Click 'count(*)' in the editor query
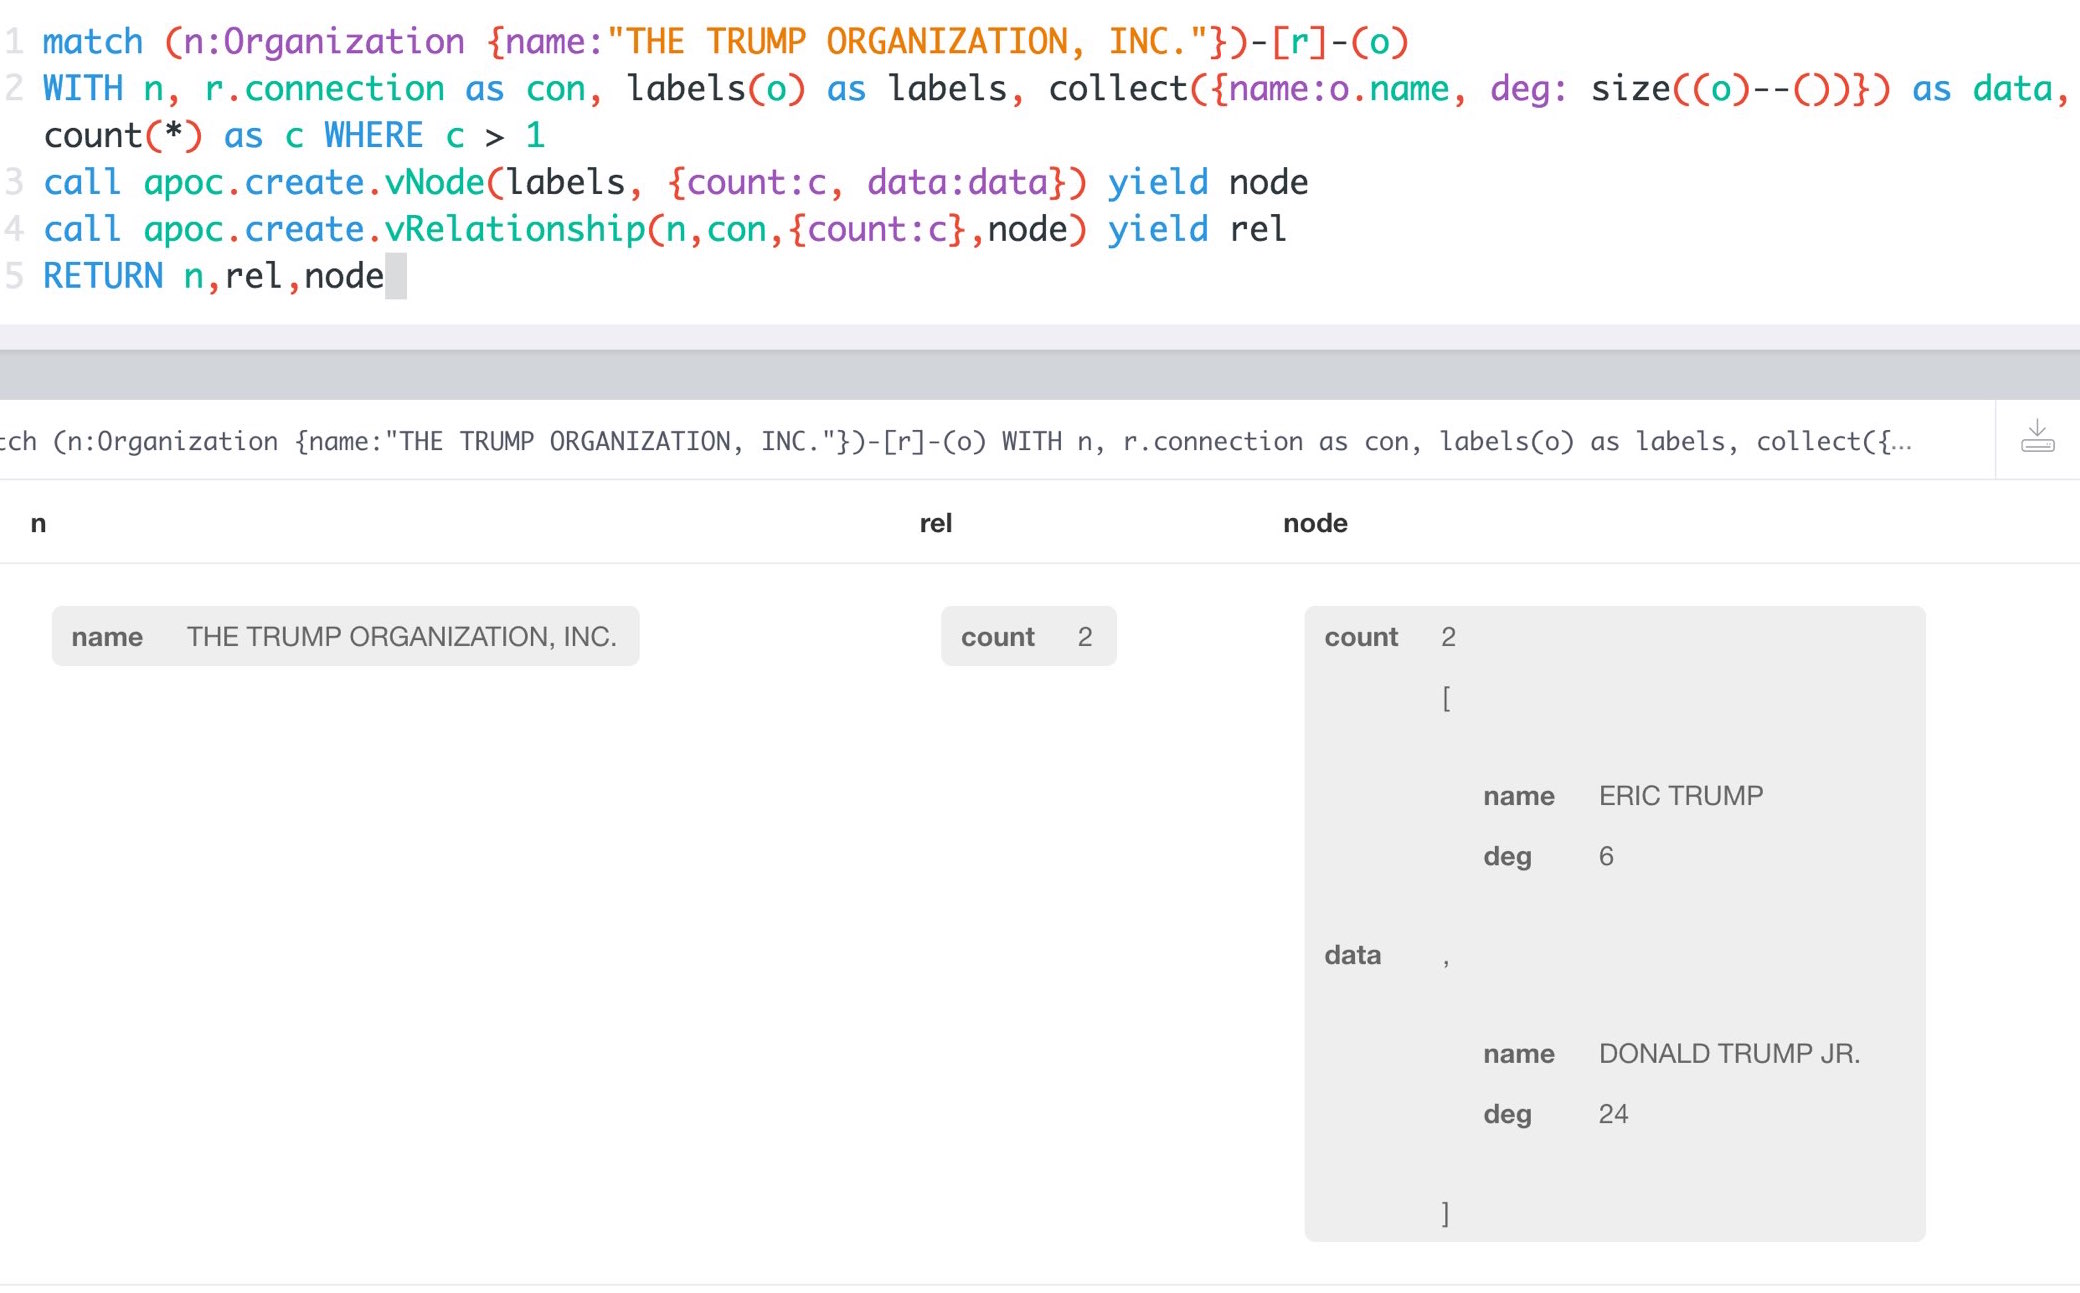This screenshot has width=2080, height=1293. click(x=122, y=135)
